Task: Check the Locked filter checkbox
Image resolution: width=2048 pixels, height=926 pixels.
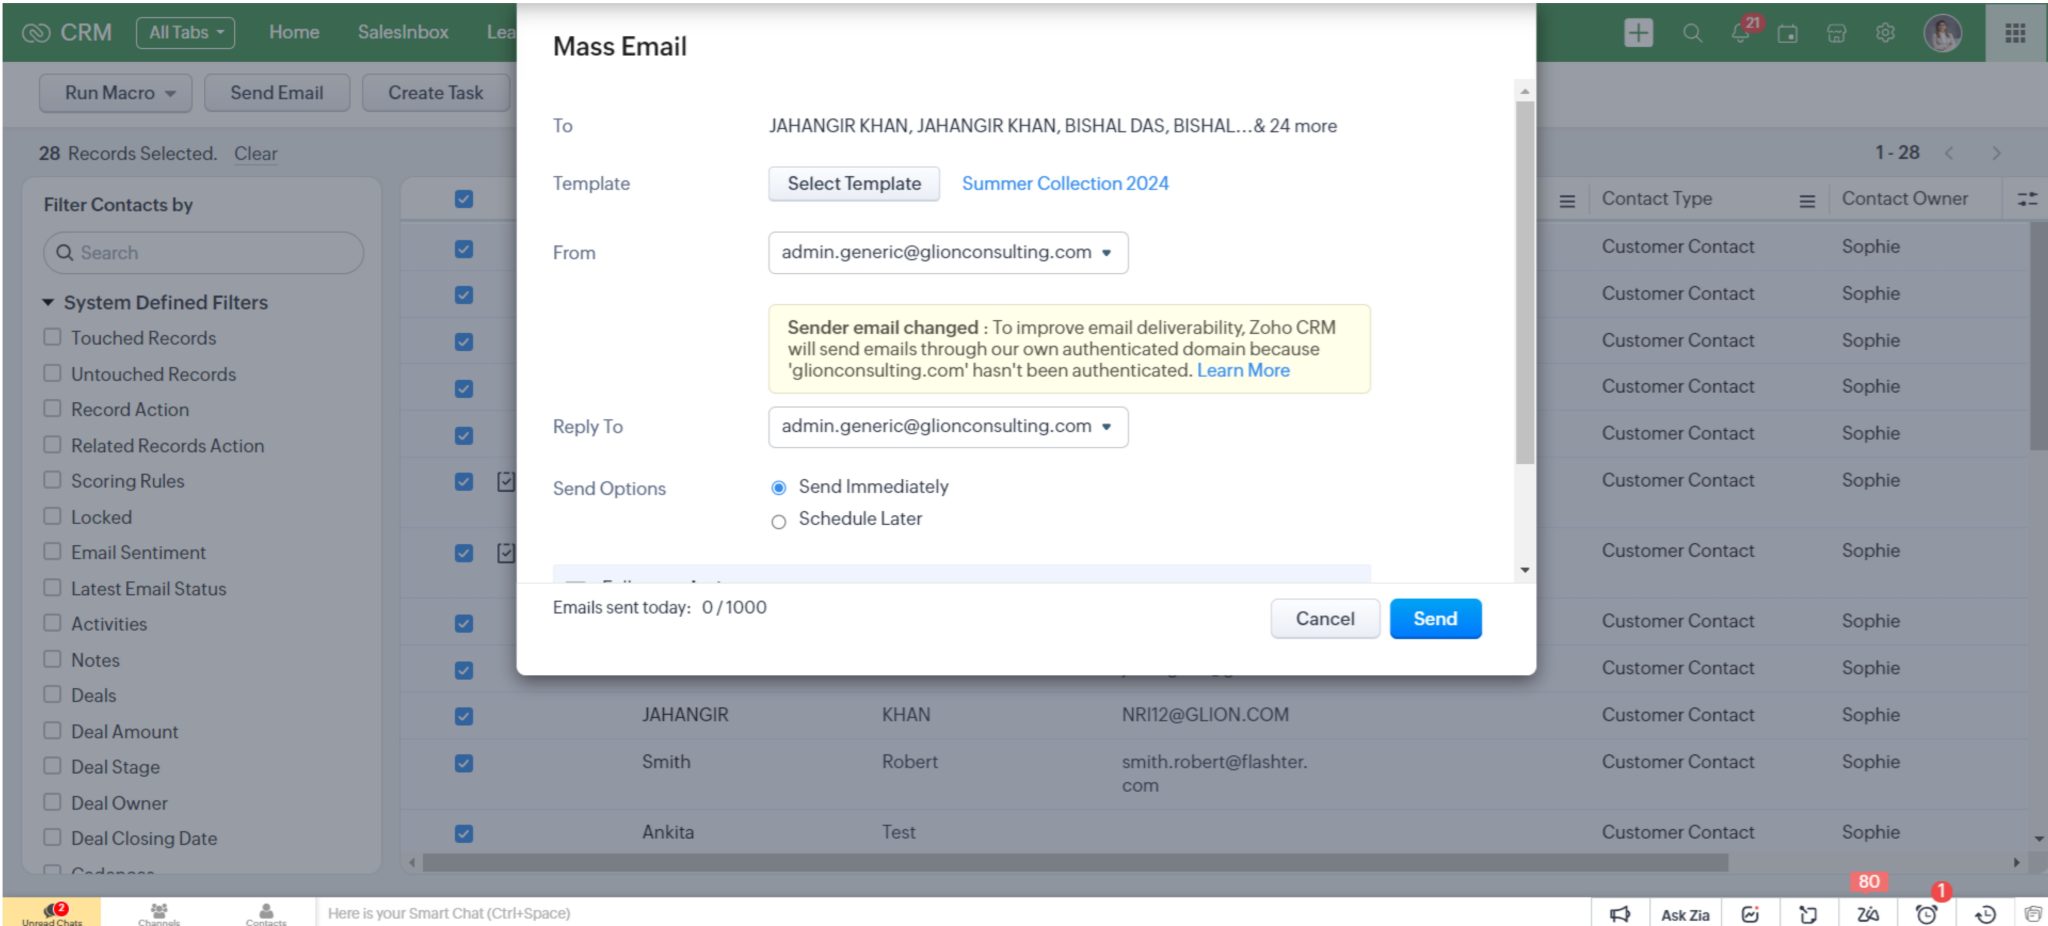Action: 52,516
